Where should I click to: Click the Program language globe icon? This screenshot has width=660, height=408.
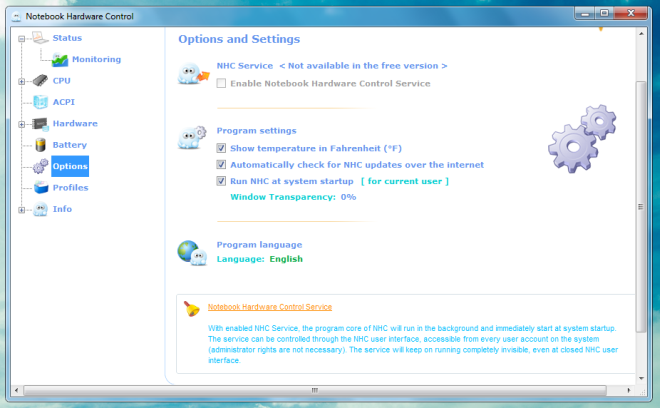click(192, 253)
